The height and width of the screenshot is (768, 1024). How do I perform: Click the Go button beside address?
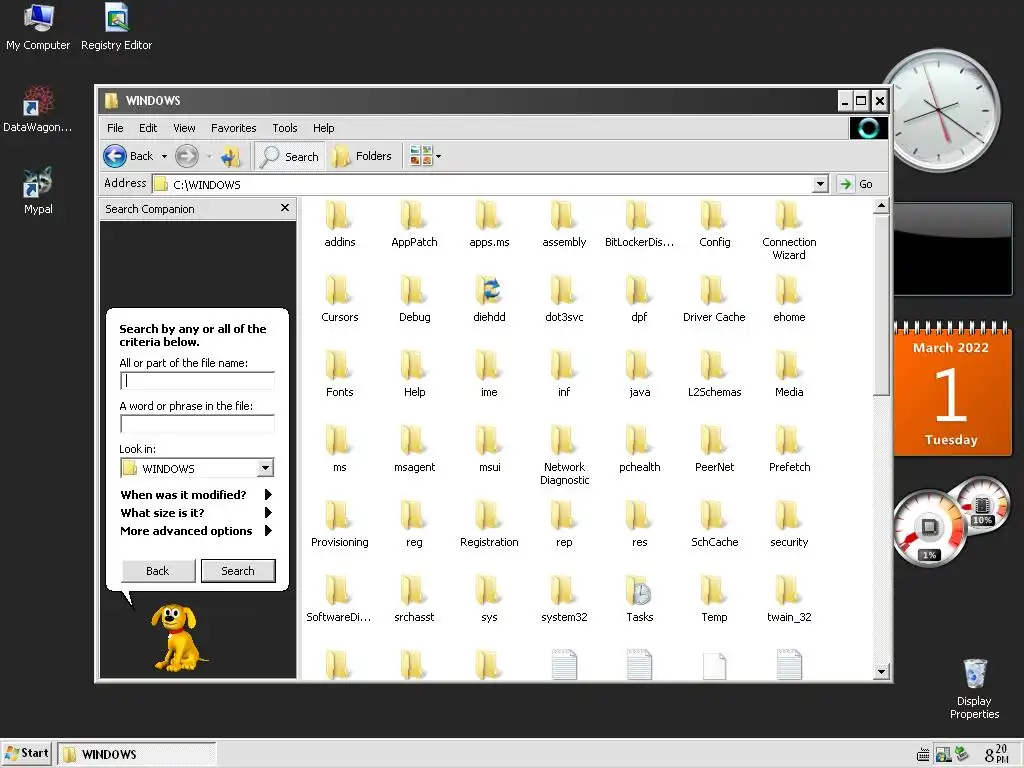(x=856, y=184)
